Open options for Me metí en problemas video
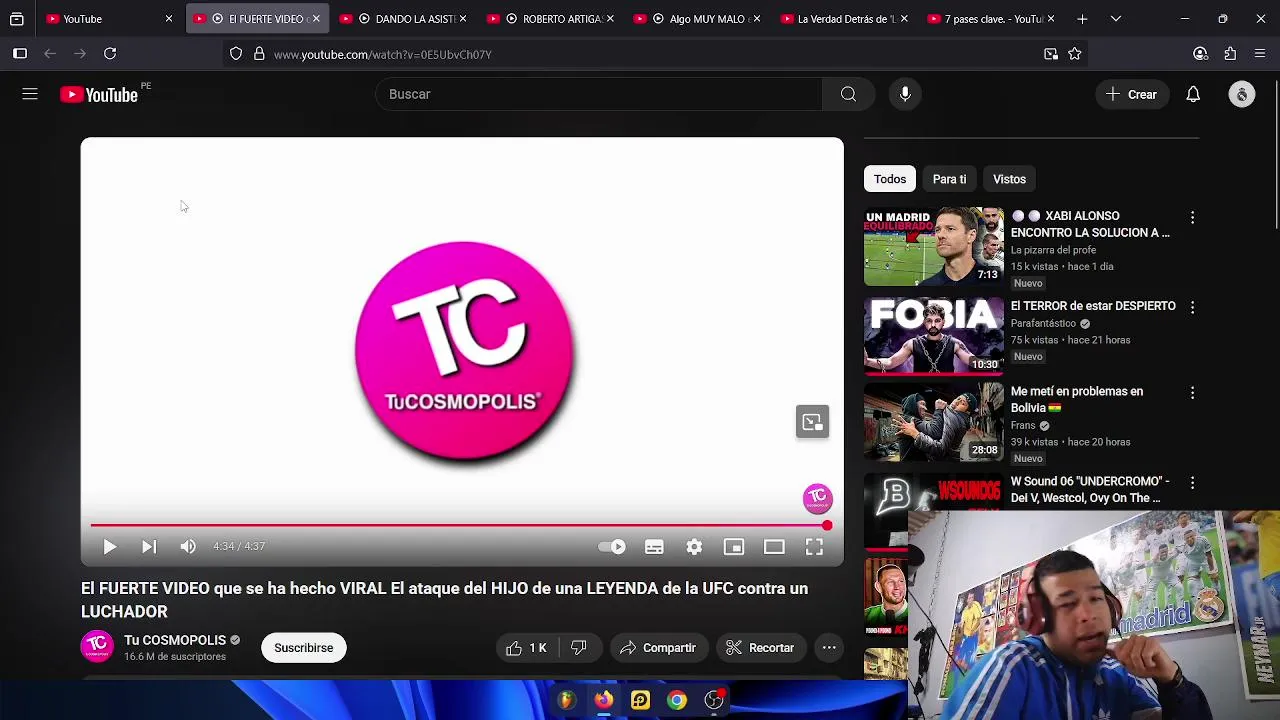This screenshot has height=720, width=1280. tap(1192, 394)
